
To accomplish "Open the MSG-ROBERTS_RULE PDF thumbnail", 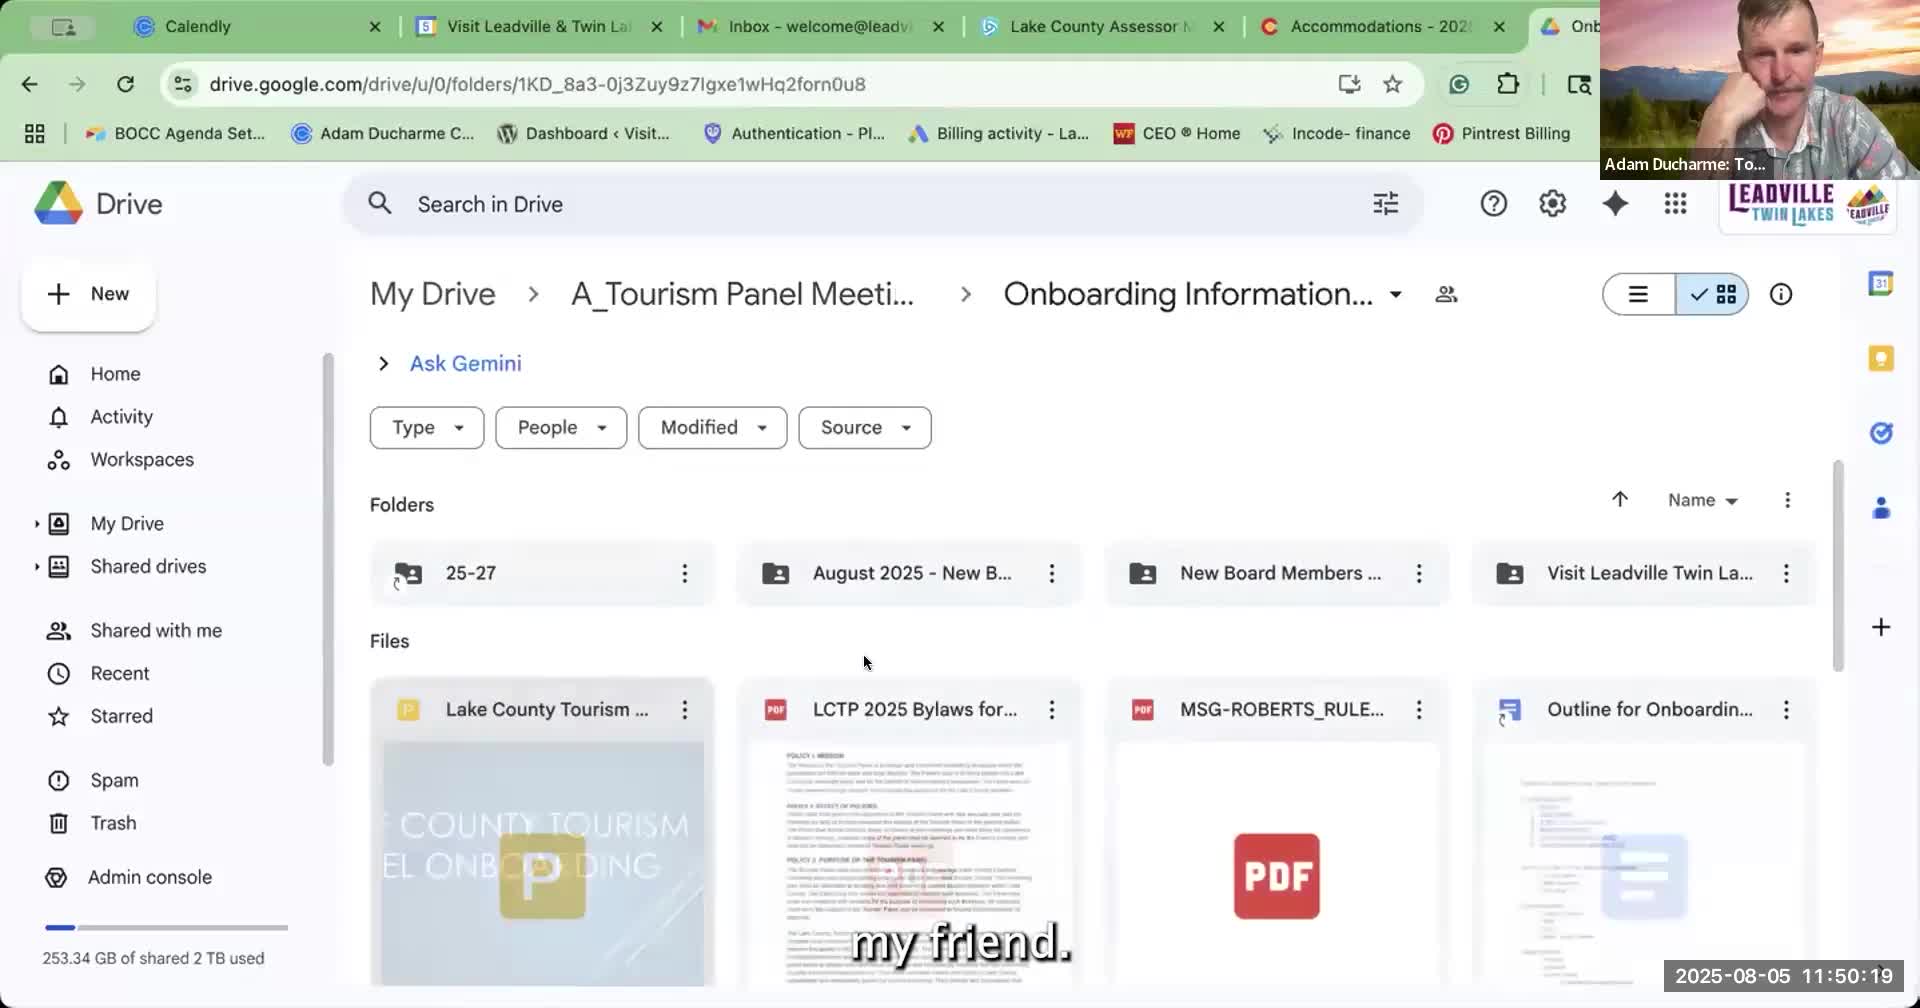I will (x=1277, y=864).
